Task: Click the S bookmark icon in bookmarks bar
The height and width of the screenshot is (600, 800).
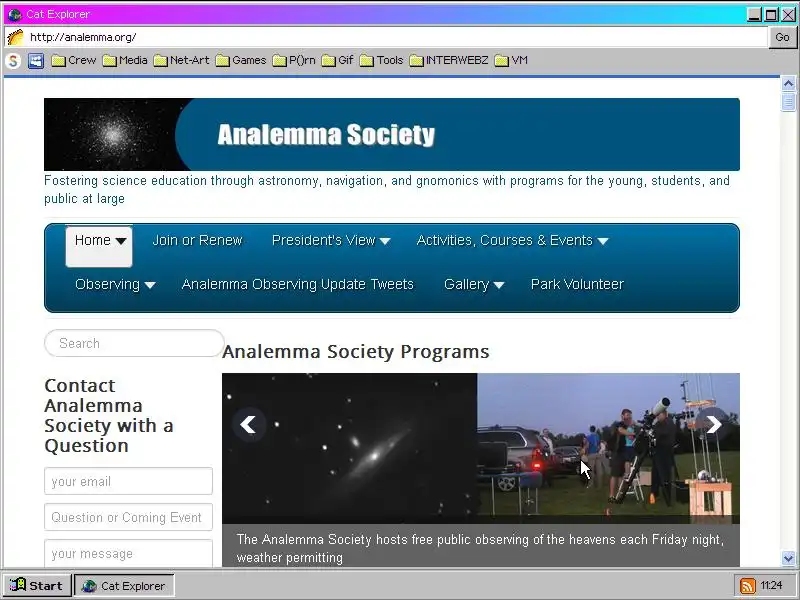Action: 13,61
